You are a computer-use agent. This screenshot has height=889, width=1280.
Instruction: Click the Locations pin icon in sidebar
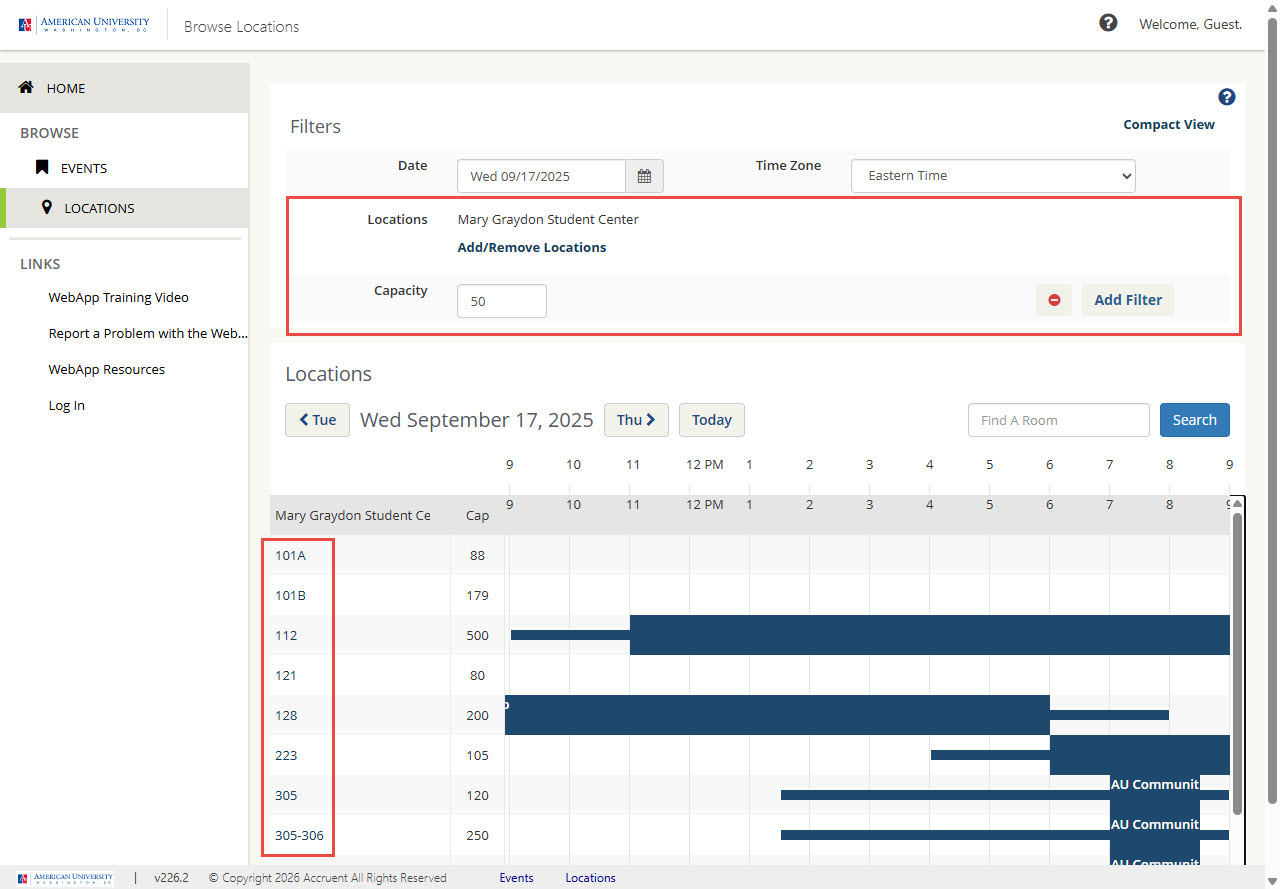(46, 207)
